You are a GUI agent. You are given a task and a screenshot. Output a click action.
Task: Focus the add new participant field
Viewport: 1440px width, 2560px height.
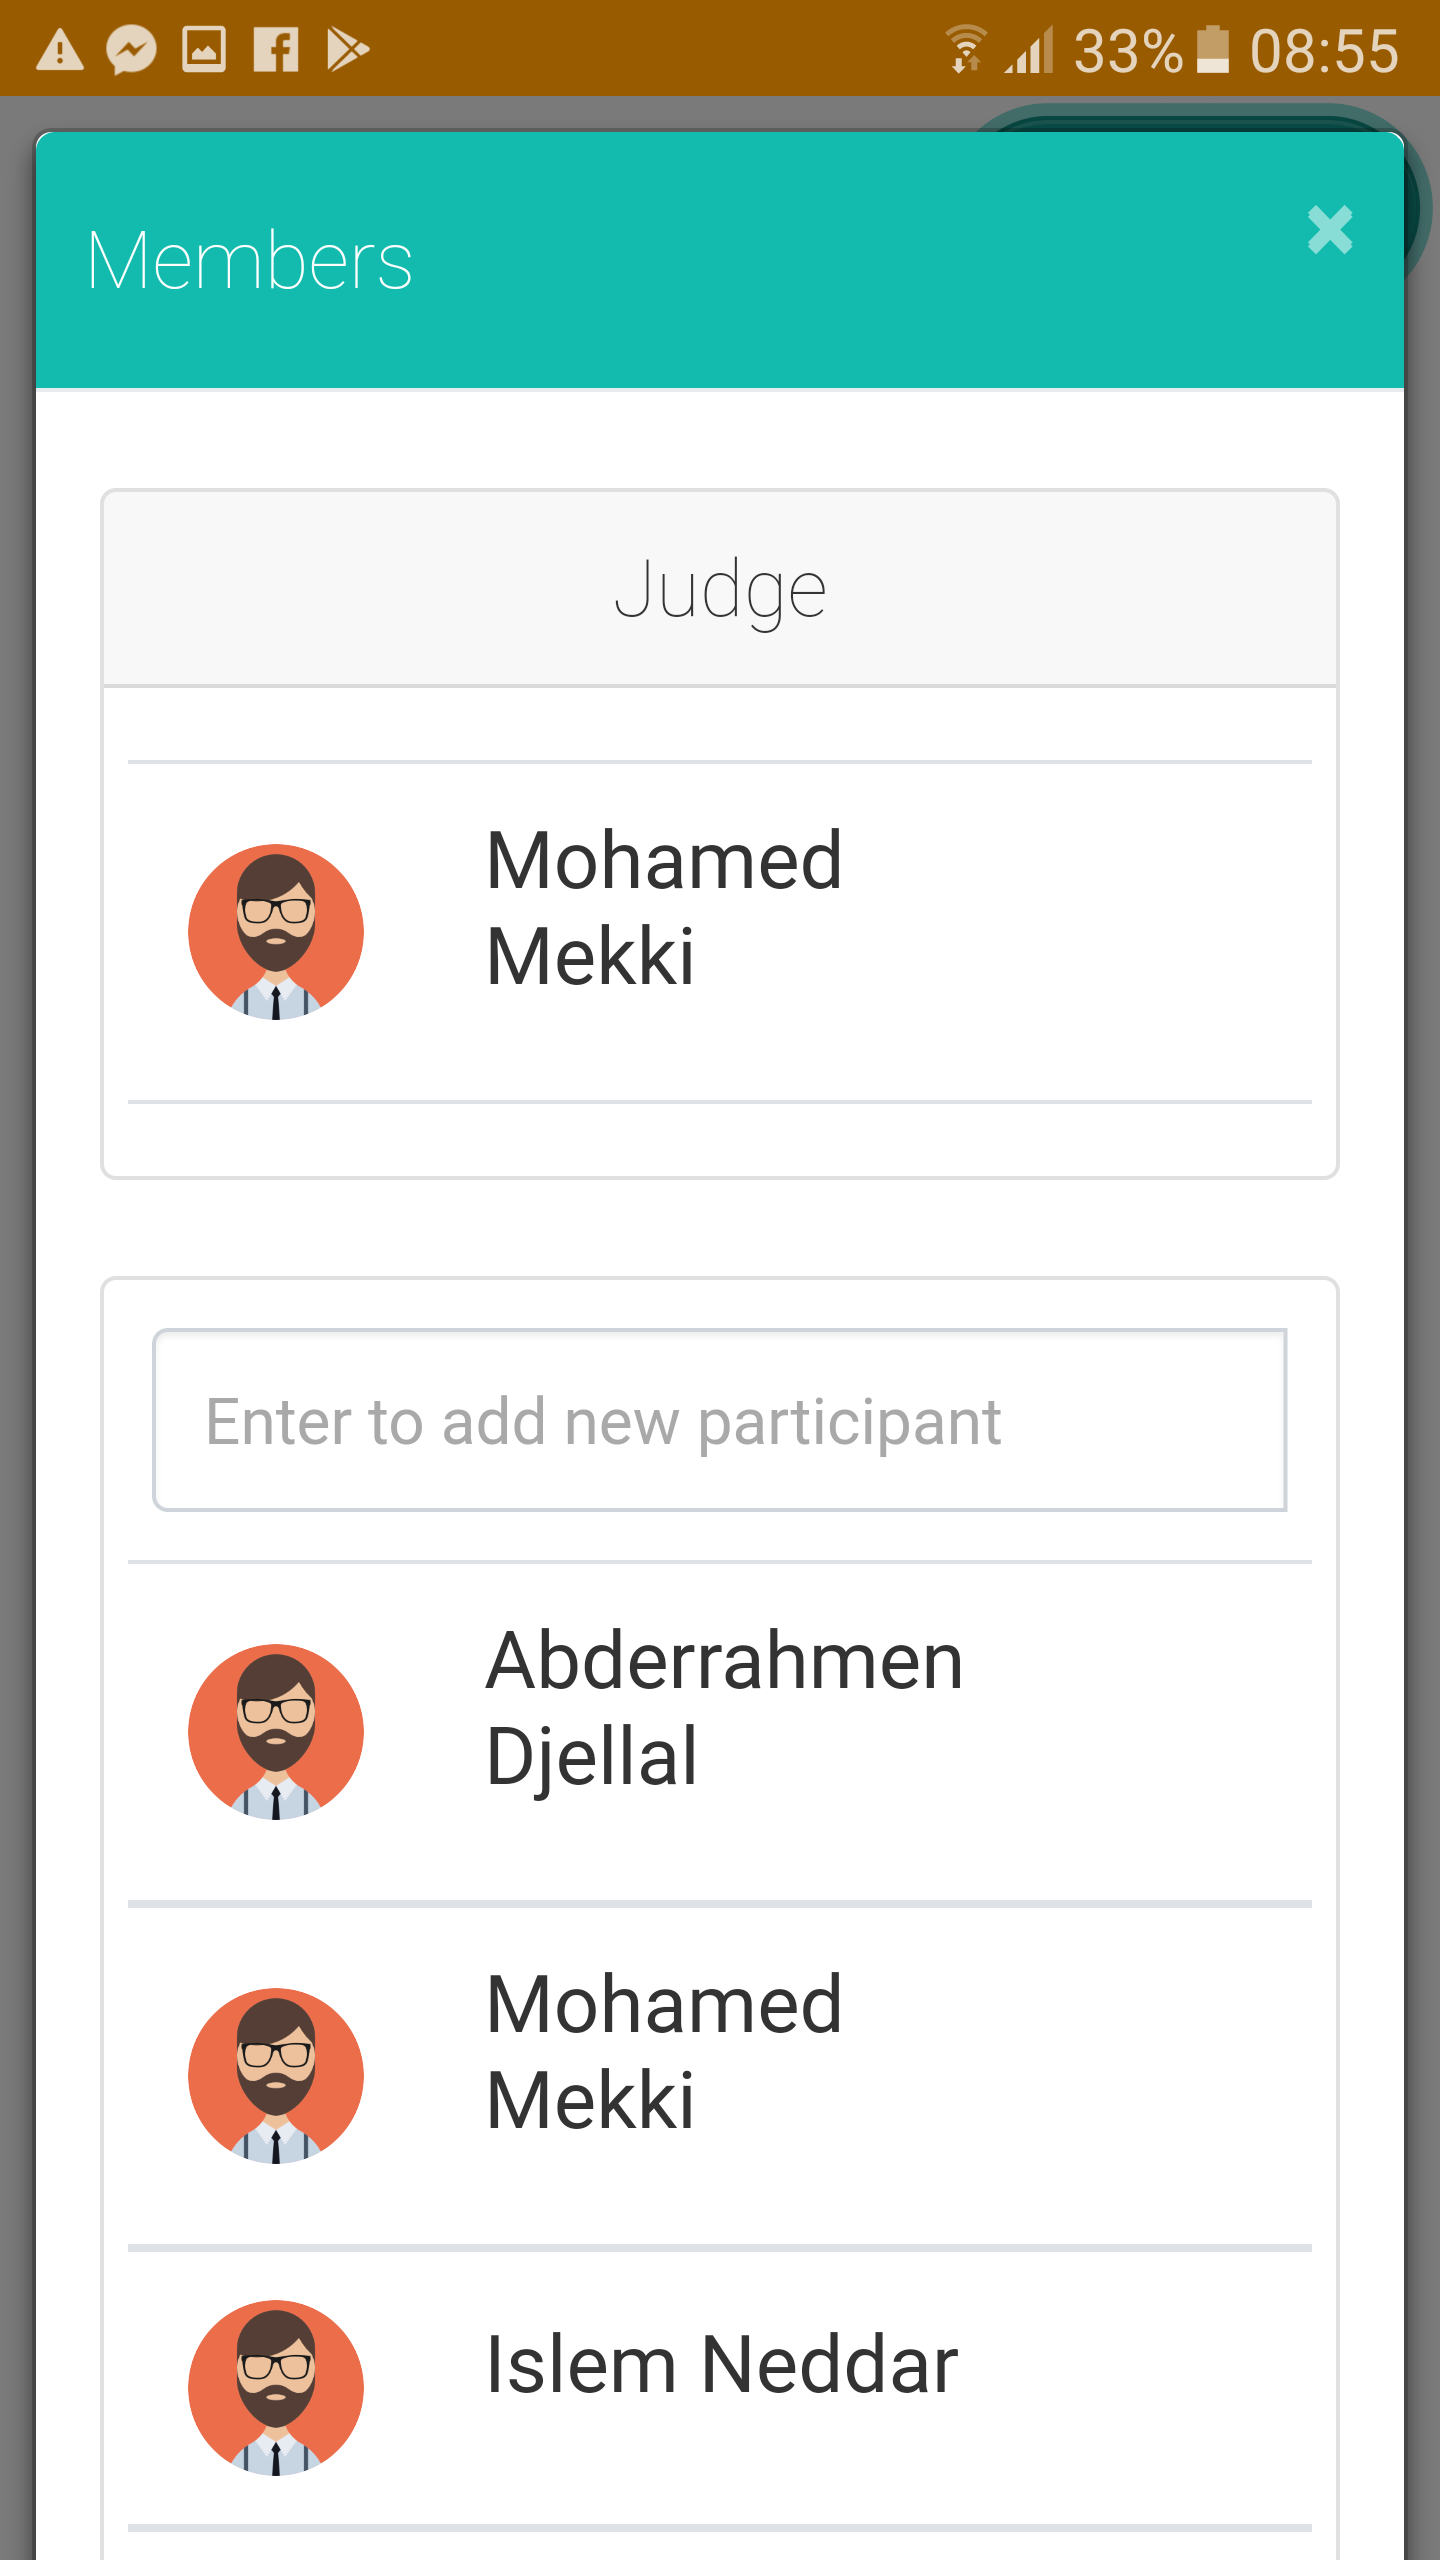tap(720, 1420)
